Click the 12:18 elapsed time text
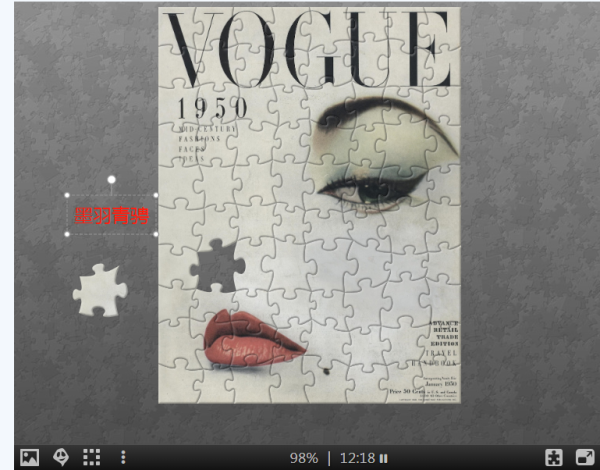 (357, 458)
